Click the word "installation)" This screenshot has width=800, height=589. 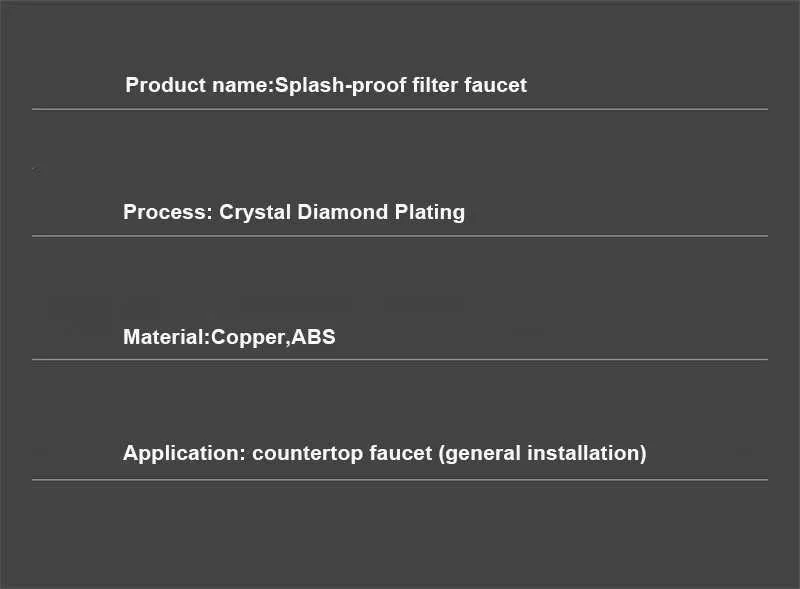586,453
